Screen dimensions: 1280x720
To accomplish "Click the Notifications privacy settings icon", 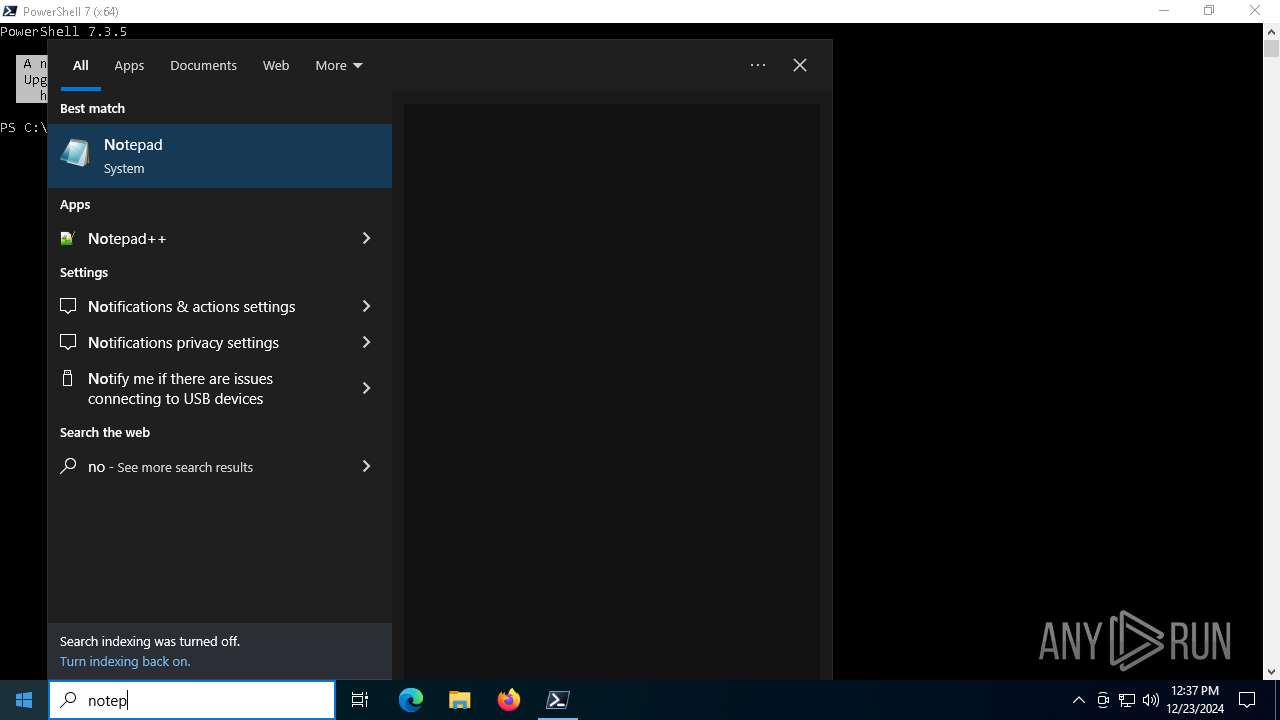I will tap(68, 342).
